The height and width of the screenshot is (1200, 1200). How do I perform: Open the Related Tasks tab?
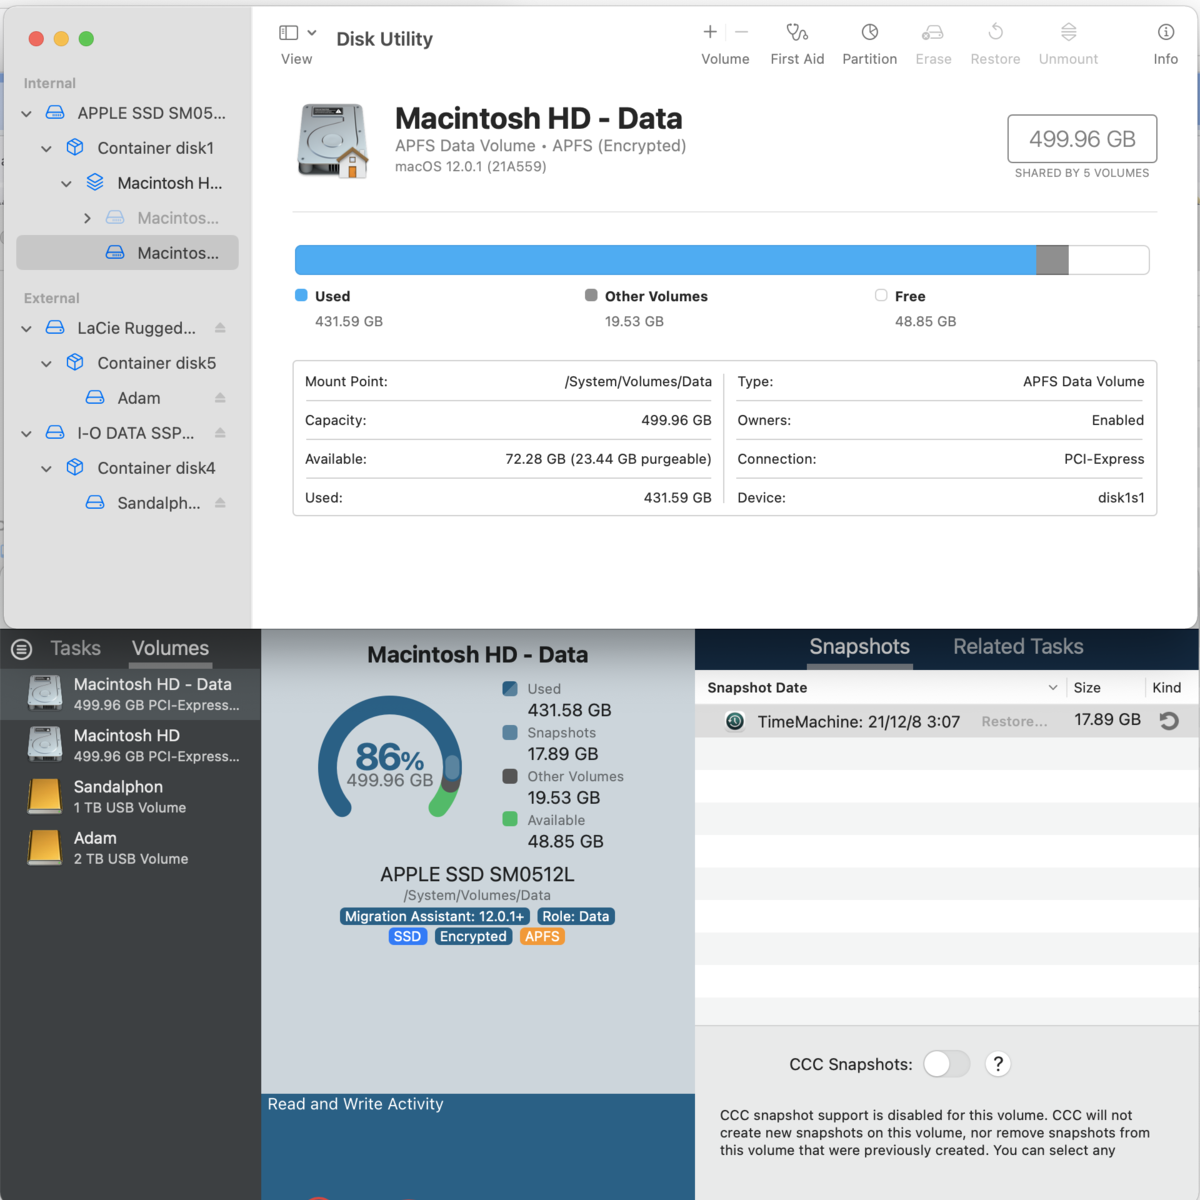click(x=1018, y=647)
